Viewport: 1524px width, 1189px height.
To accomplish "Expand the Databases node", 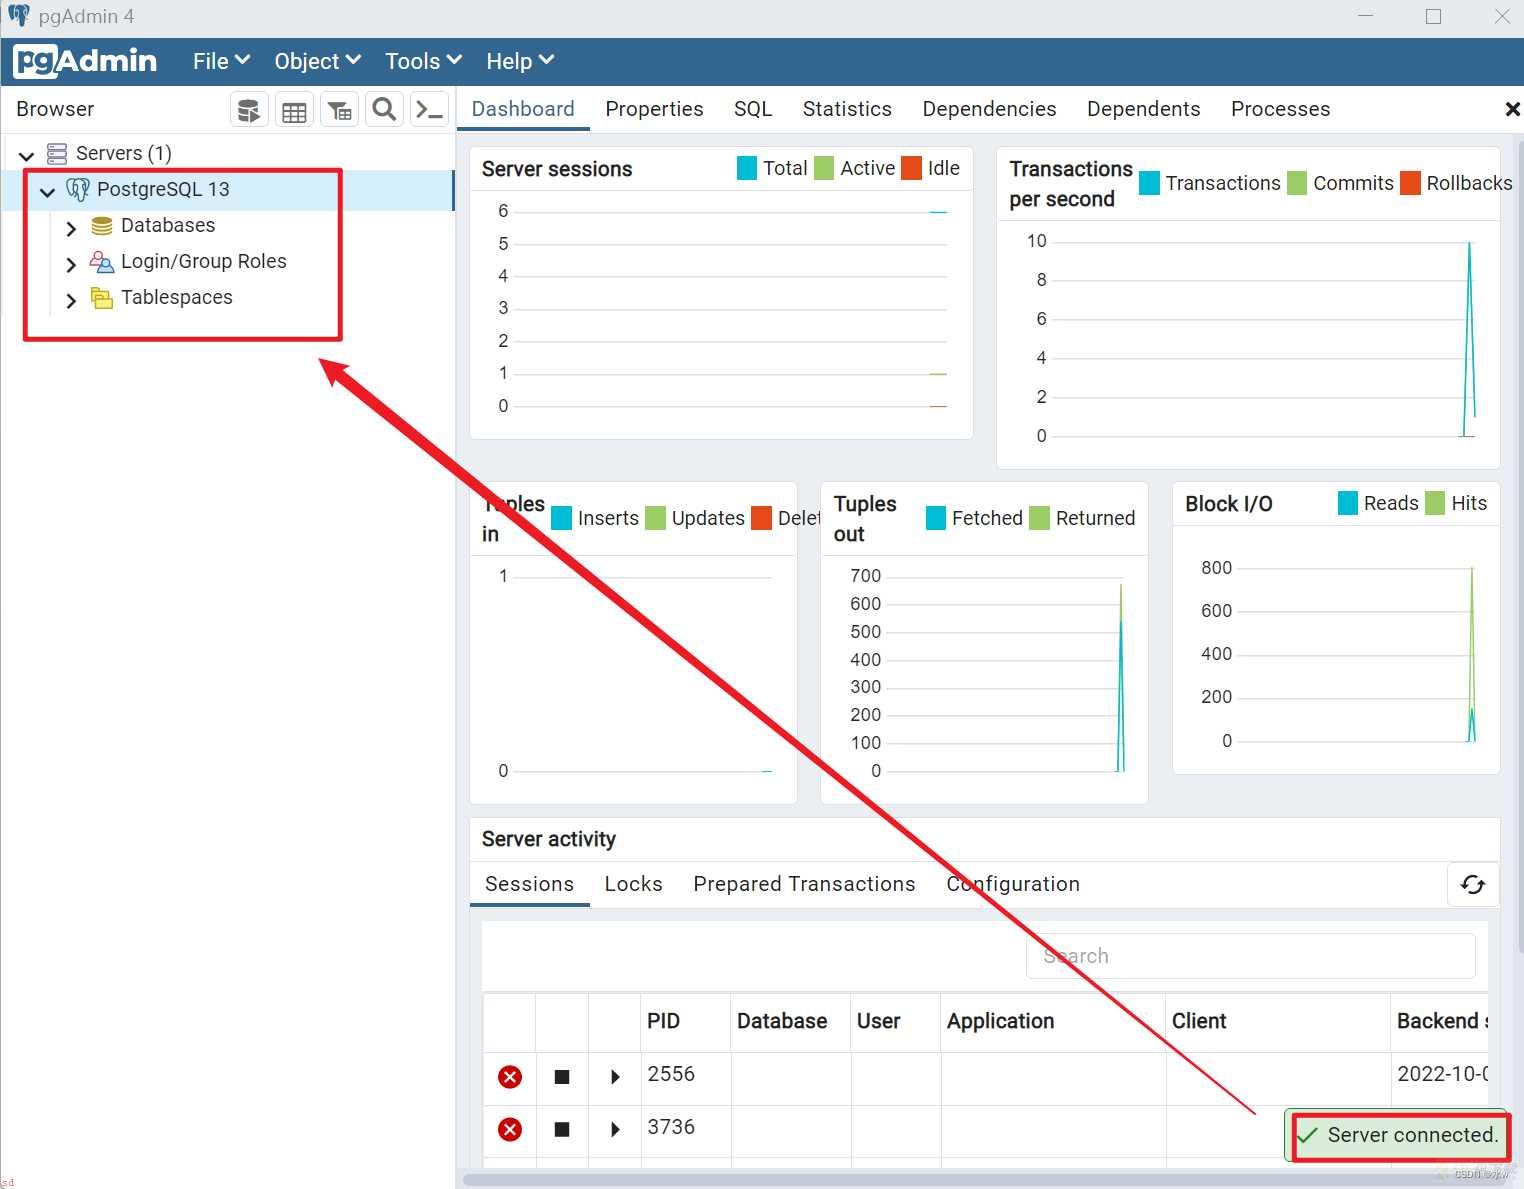I will (x=71, y=228).
